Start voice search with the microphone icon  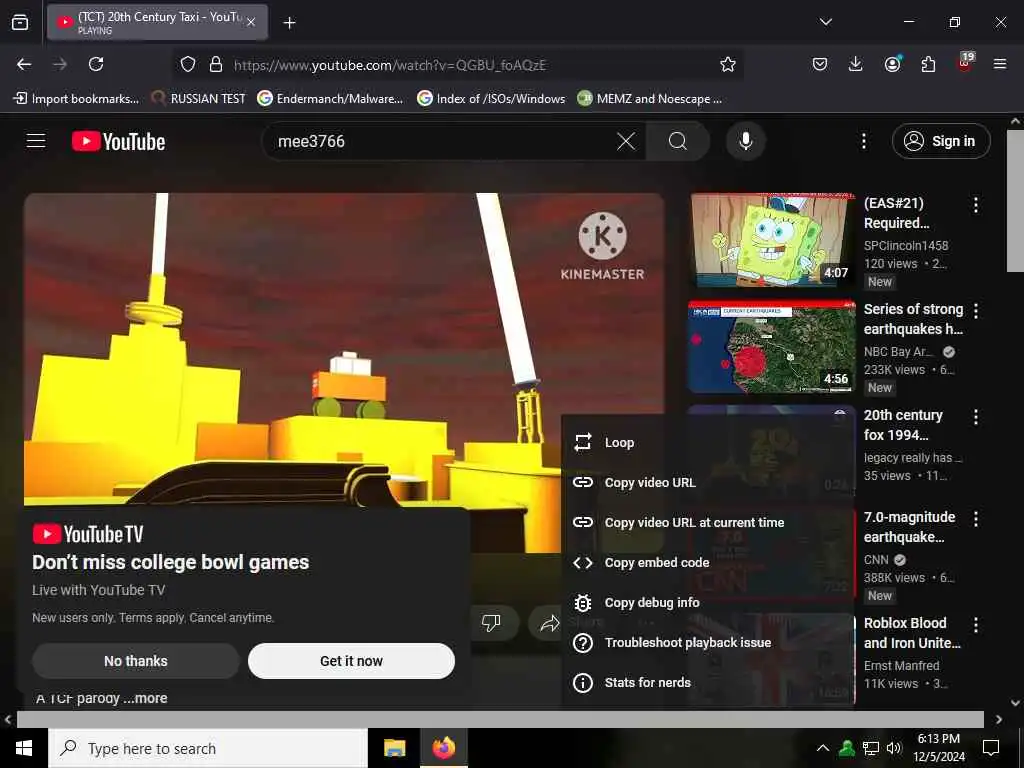(745, 141)
